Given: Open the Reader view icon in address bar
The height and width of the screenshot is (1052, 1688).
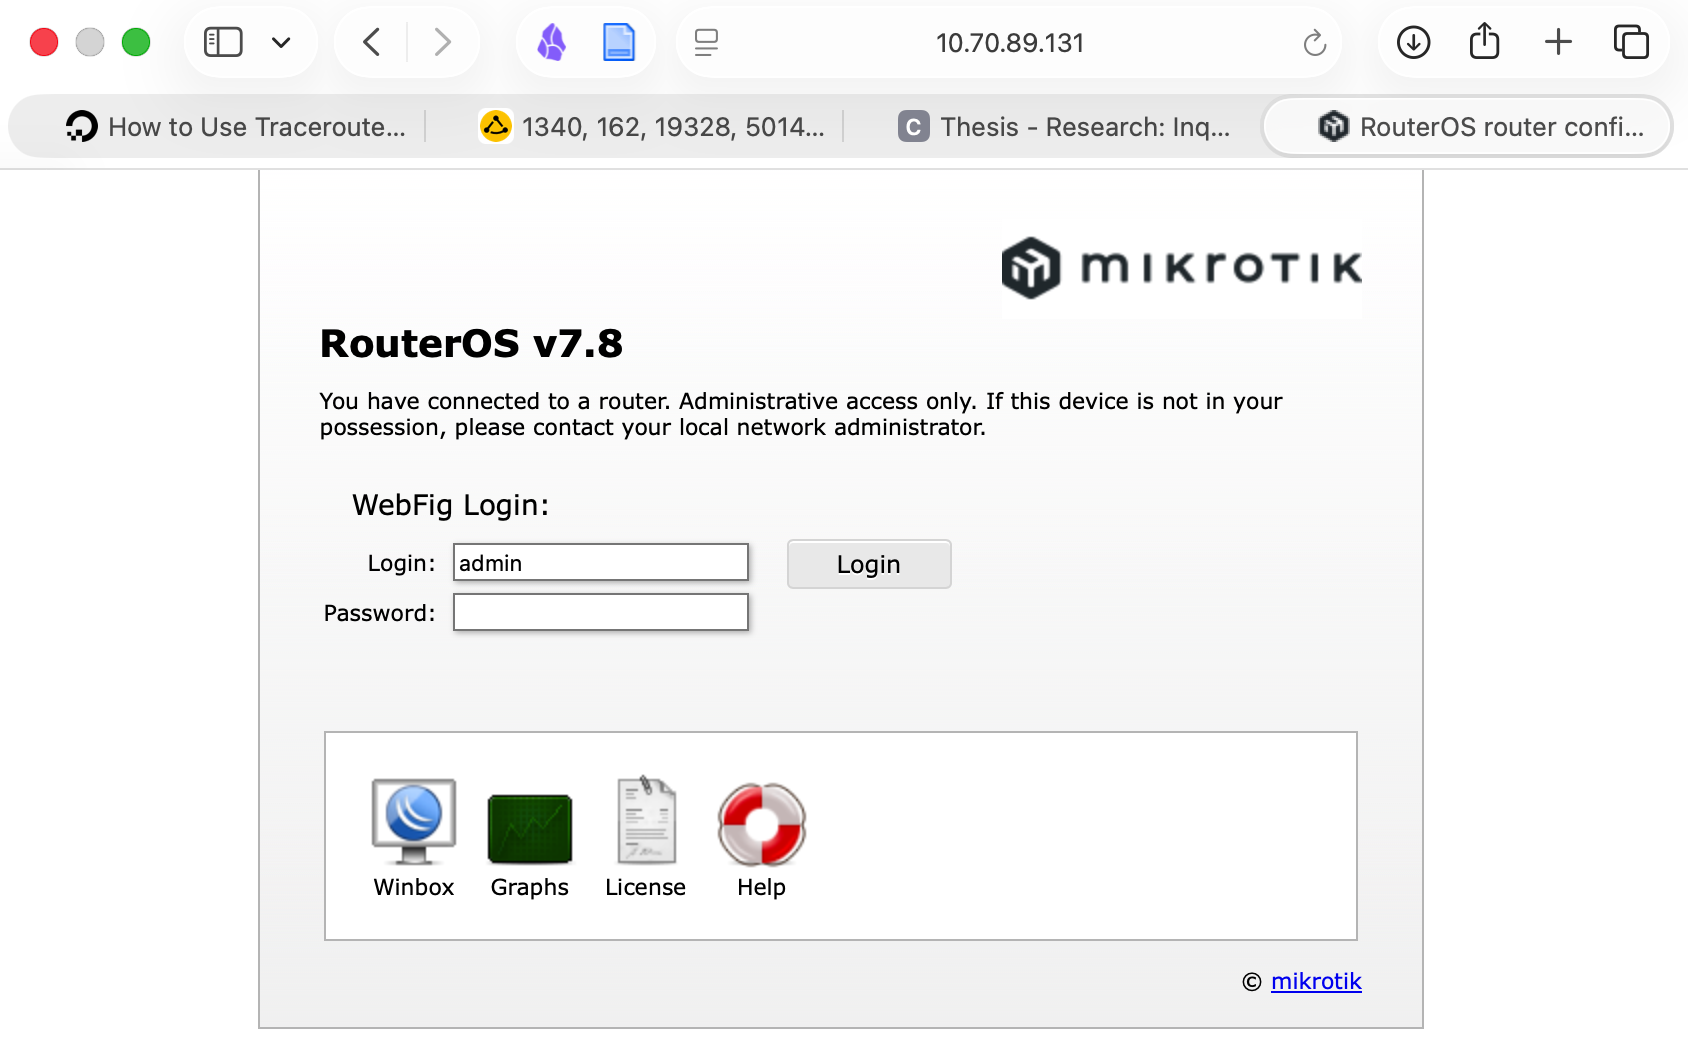Looking at the screenshot, I should (706, 42).
